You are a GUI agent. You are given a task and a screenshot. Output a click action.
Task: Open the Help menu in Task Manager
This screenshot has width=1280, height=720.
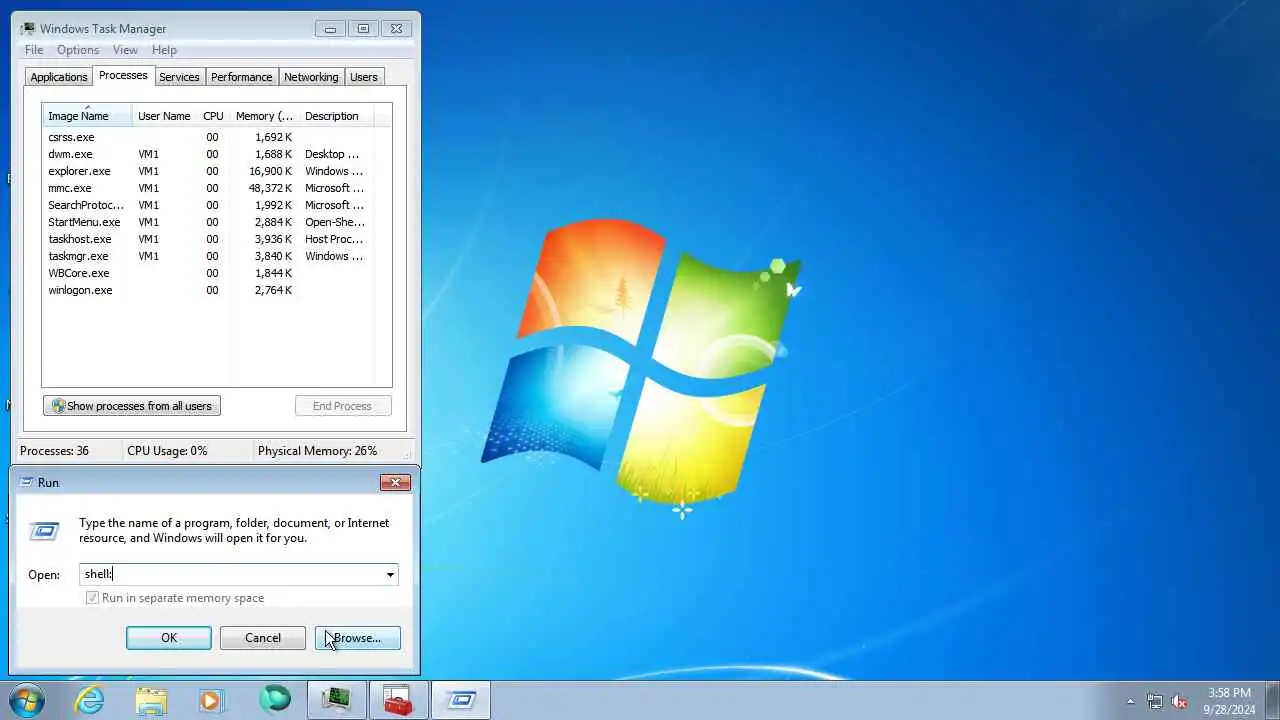click(x=164, y=50)
